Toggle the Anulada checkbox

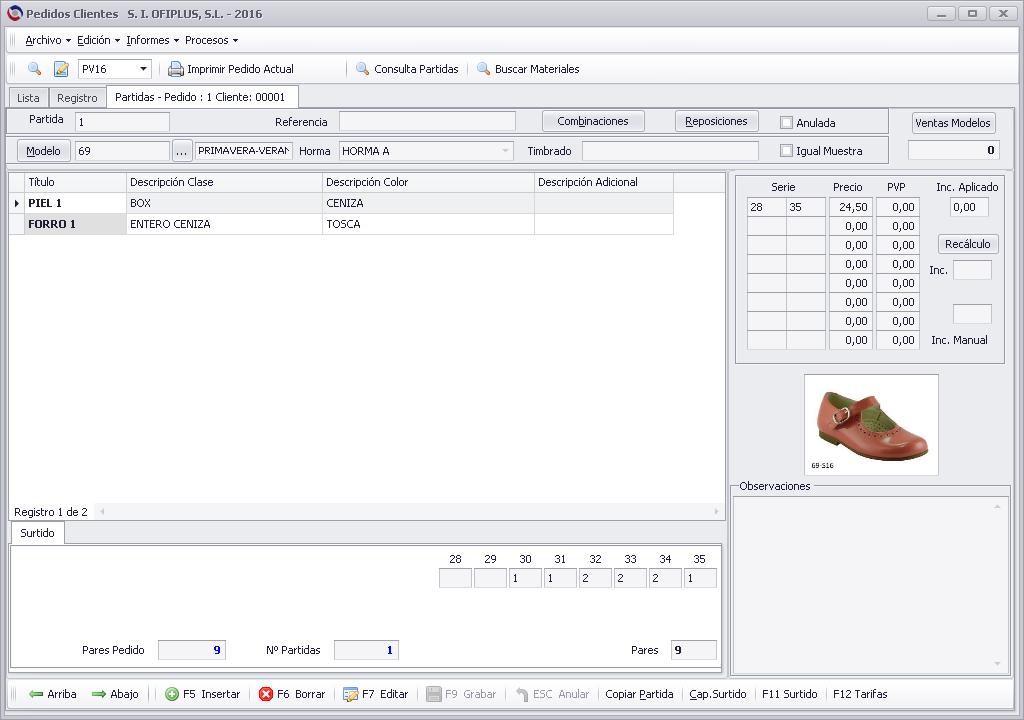[x=786, y=122]
